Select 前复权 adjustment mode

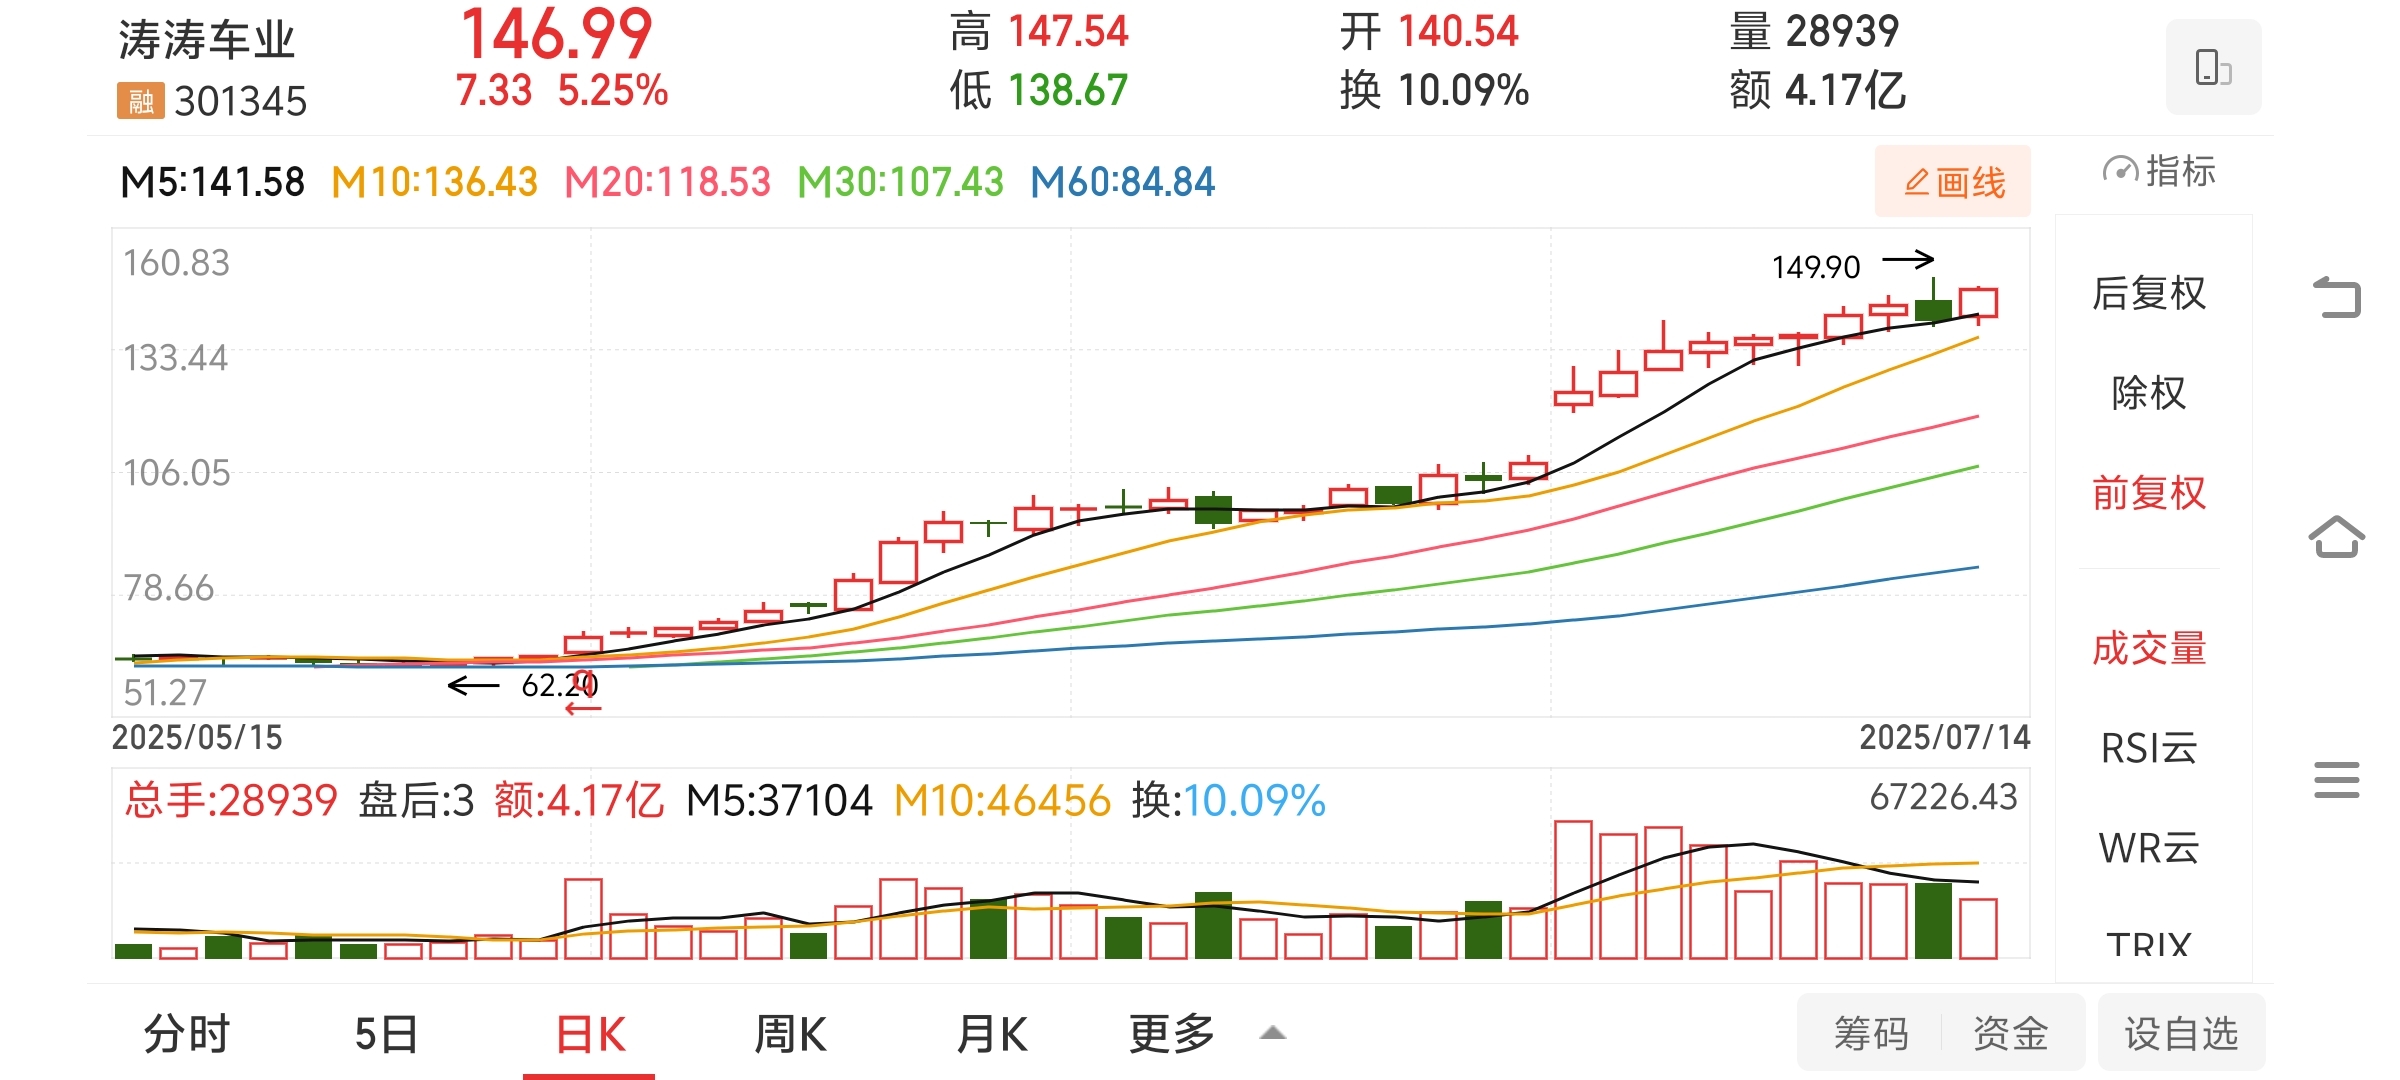click(x=2149, y=493)
